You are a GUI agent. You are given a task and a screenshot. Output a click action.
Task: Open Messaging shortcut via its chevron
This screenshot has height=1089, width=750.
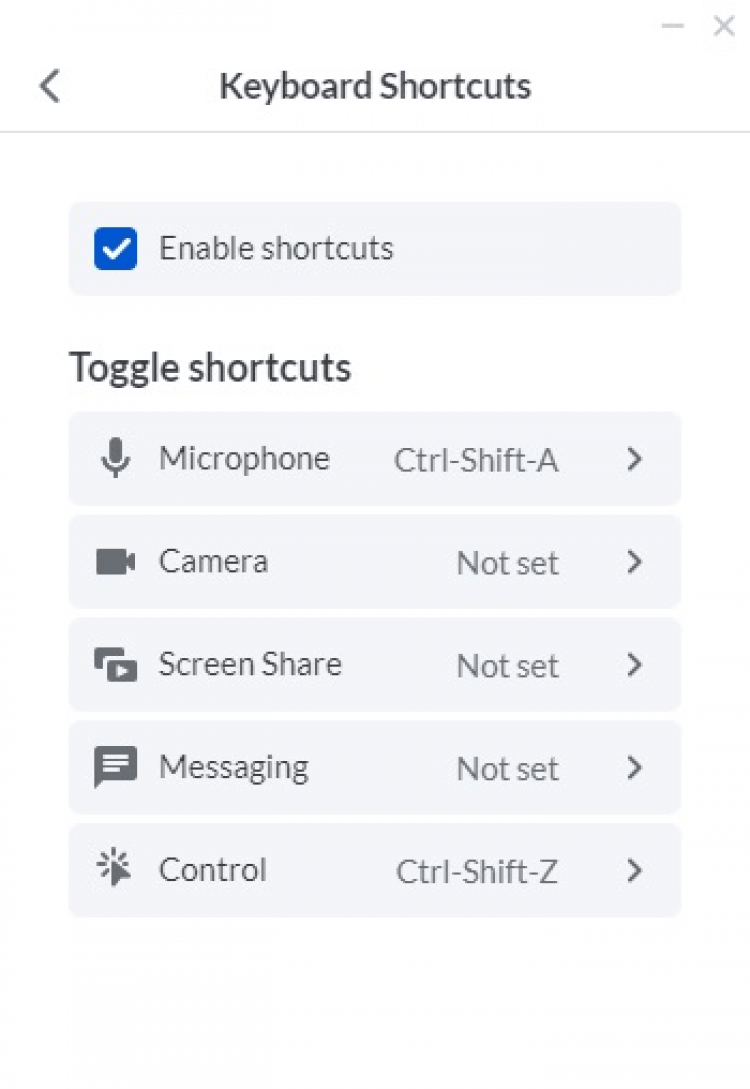tap(634, 768)
